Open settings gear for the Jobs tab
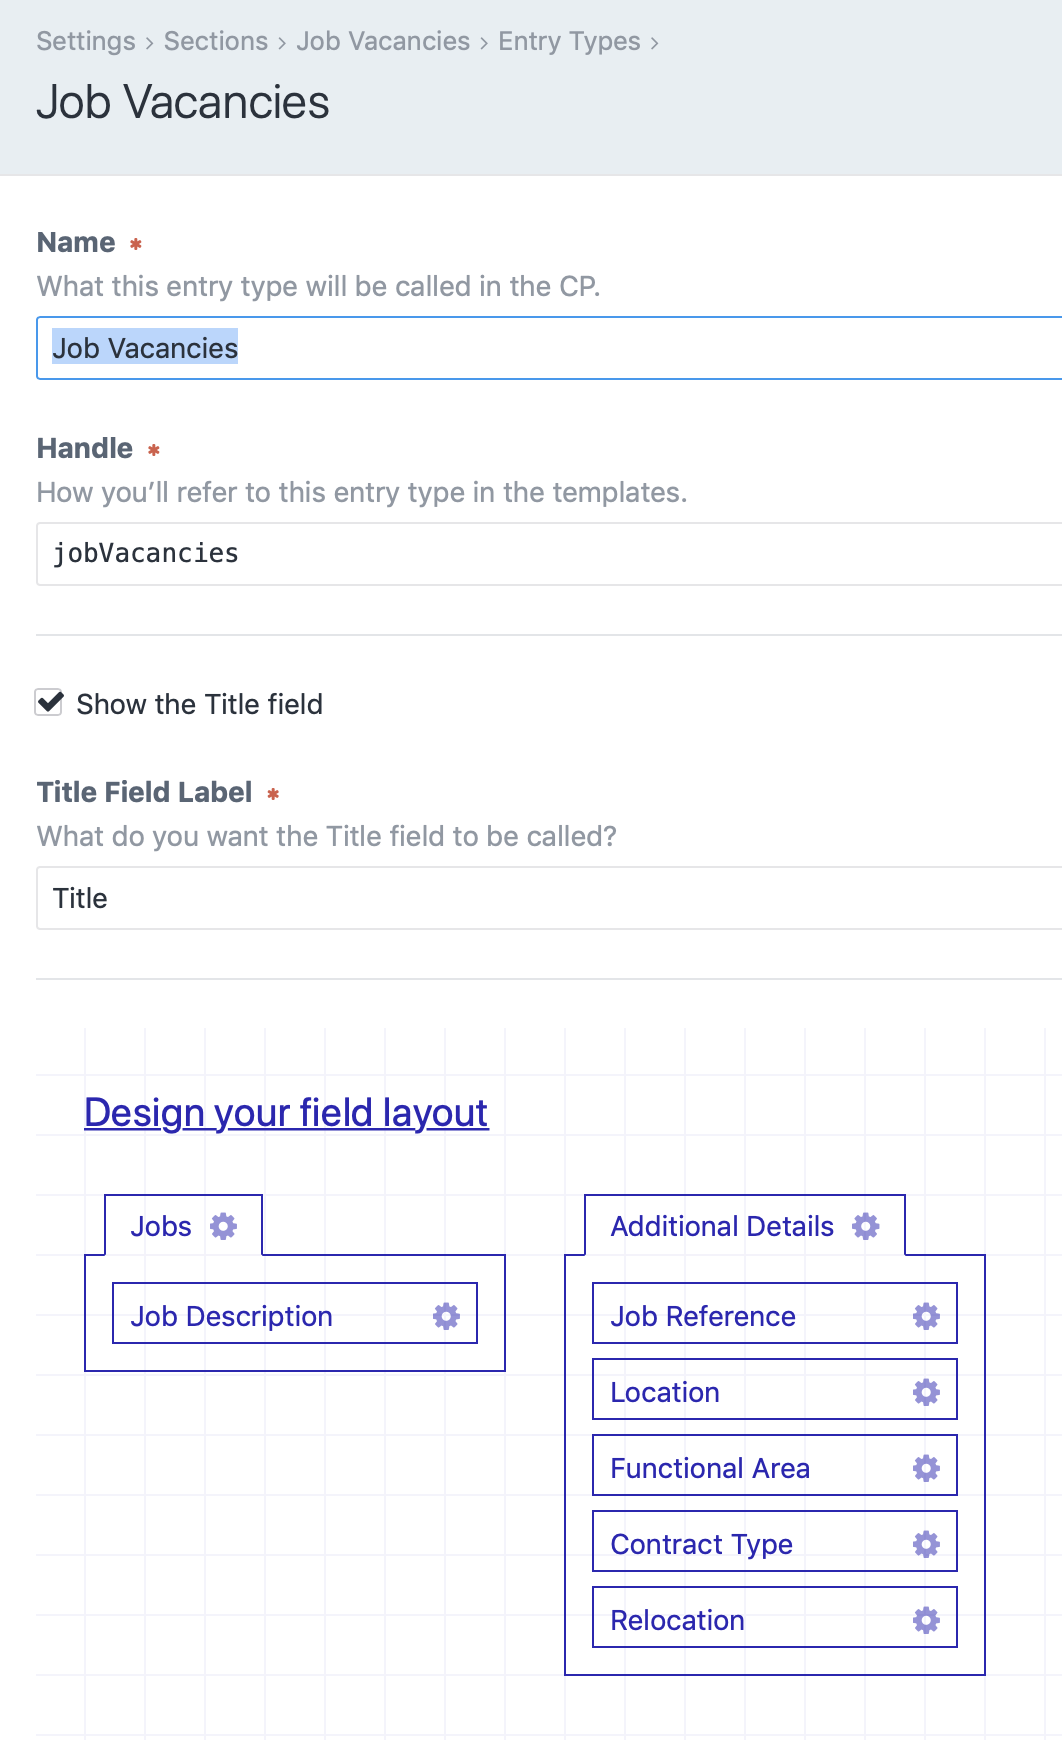 pos(226,1225)
